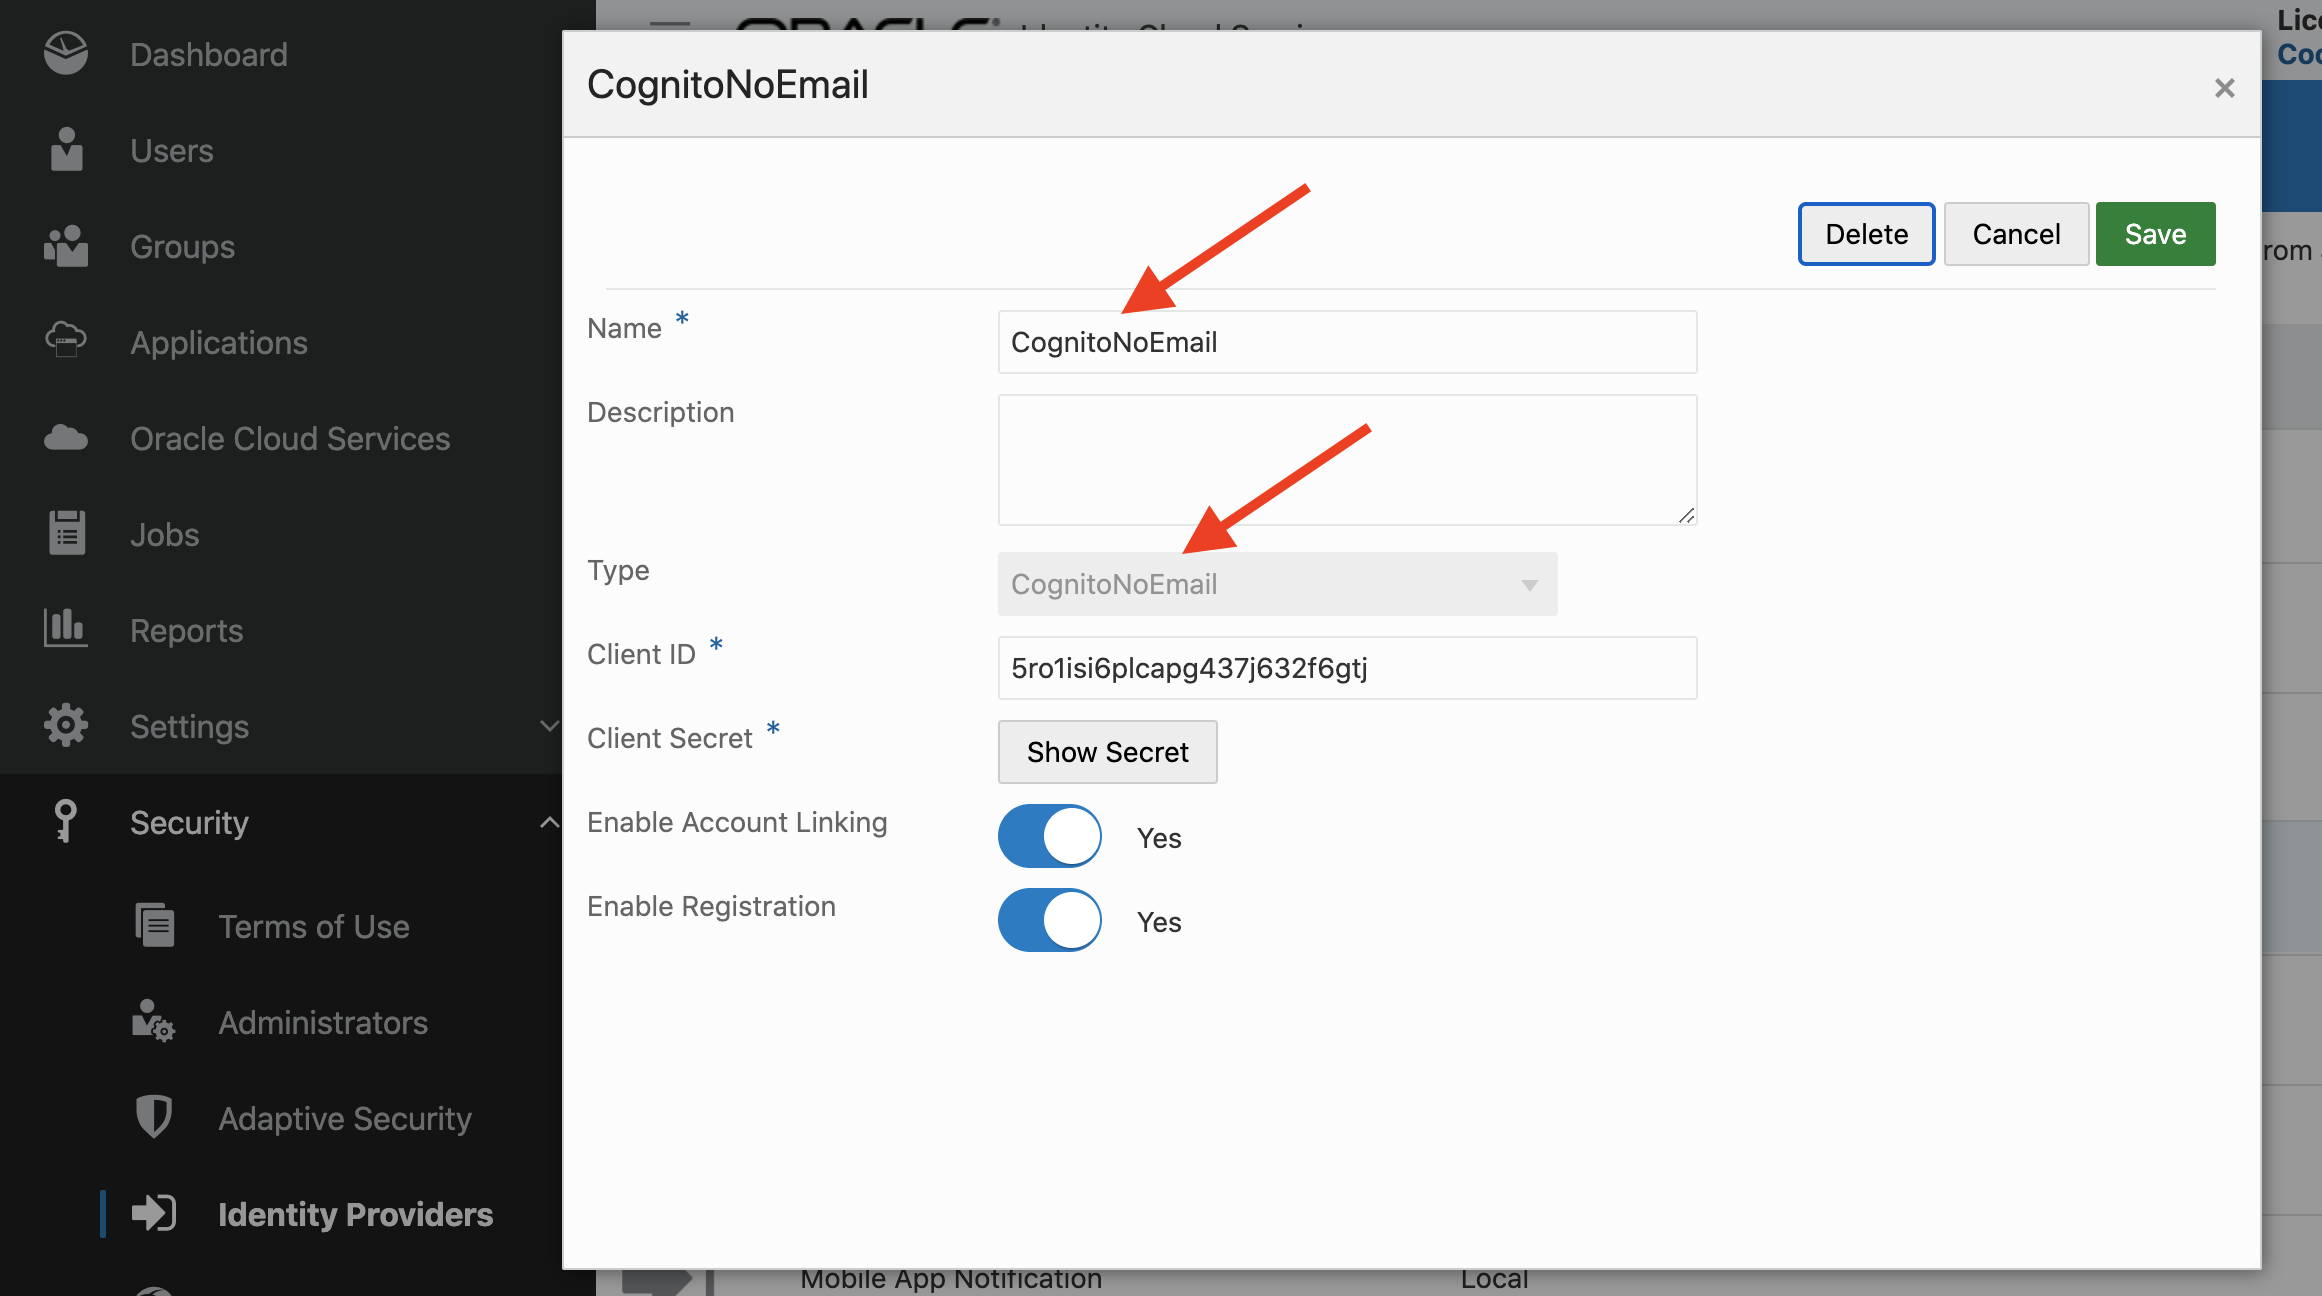The image size is (2322, 1296).
Task: Click the Administrators gear-person icon
Action: click(154, 1021)
